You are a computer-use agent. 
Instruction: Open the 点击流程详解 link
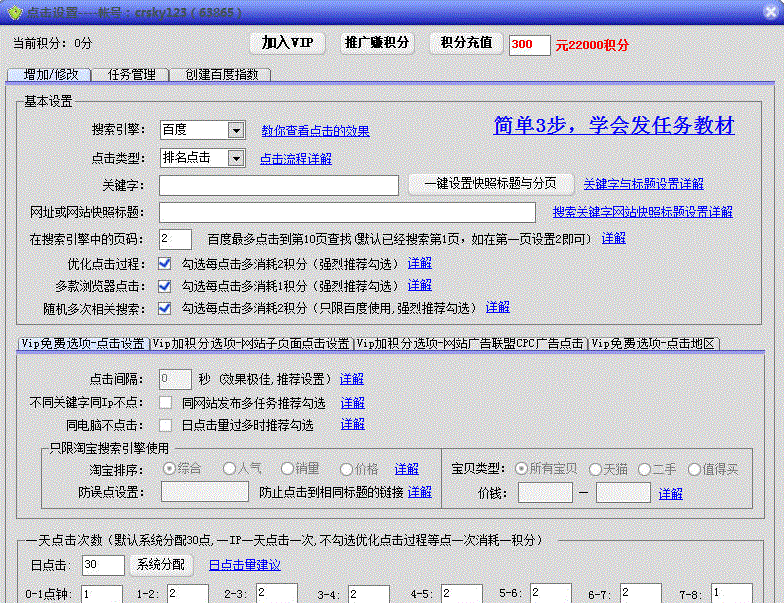pos(295,159)
